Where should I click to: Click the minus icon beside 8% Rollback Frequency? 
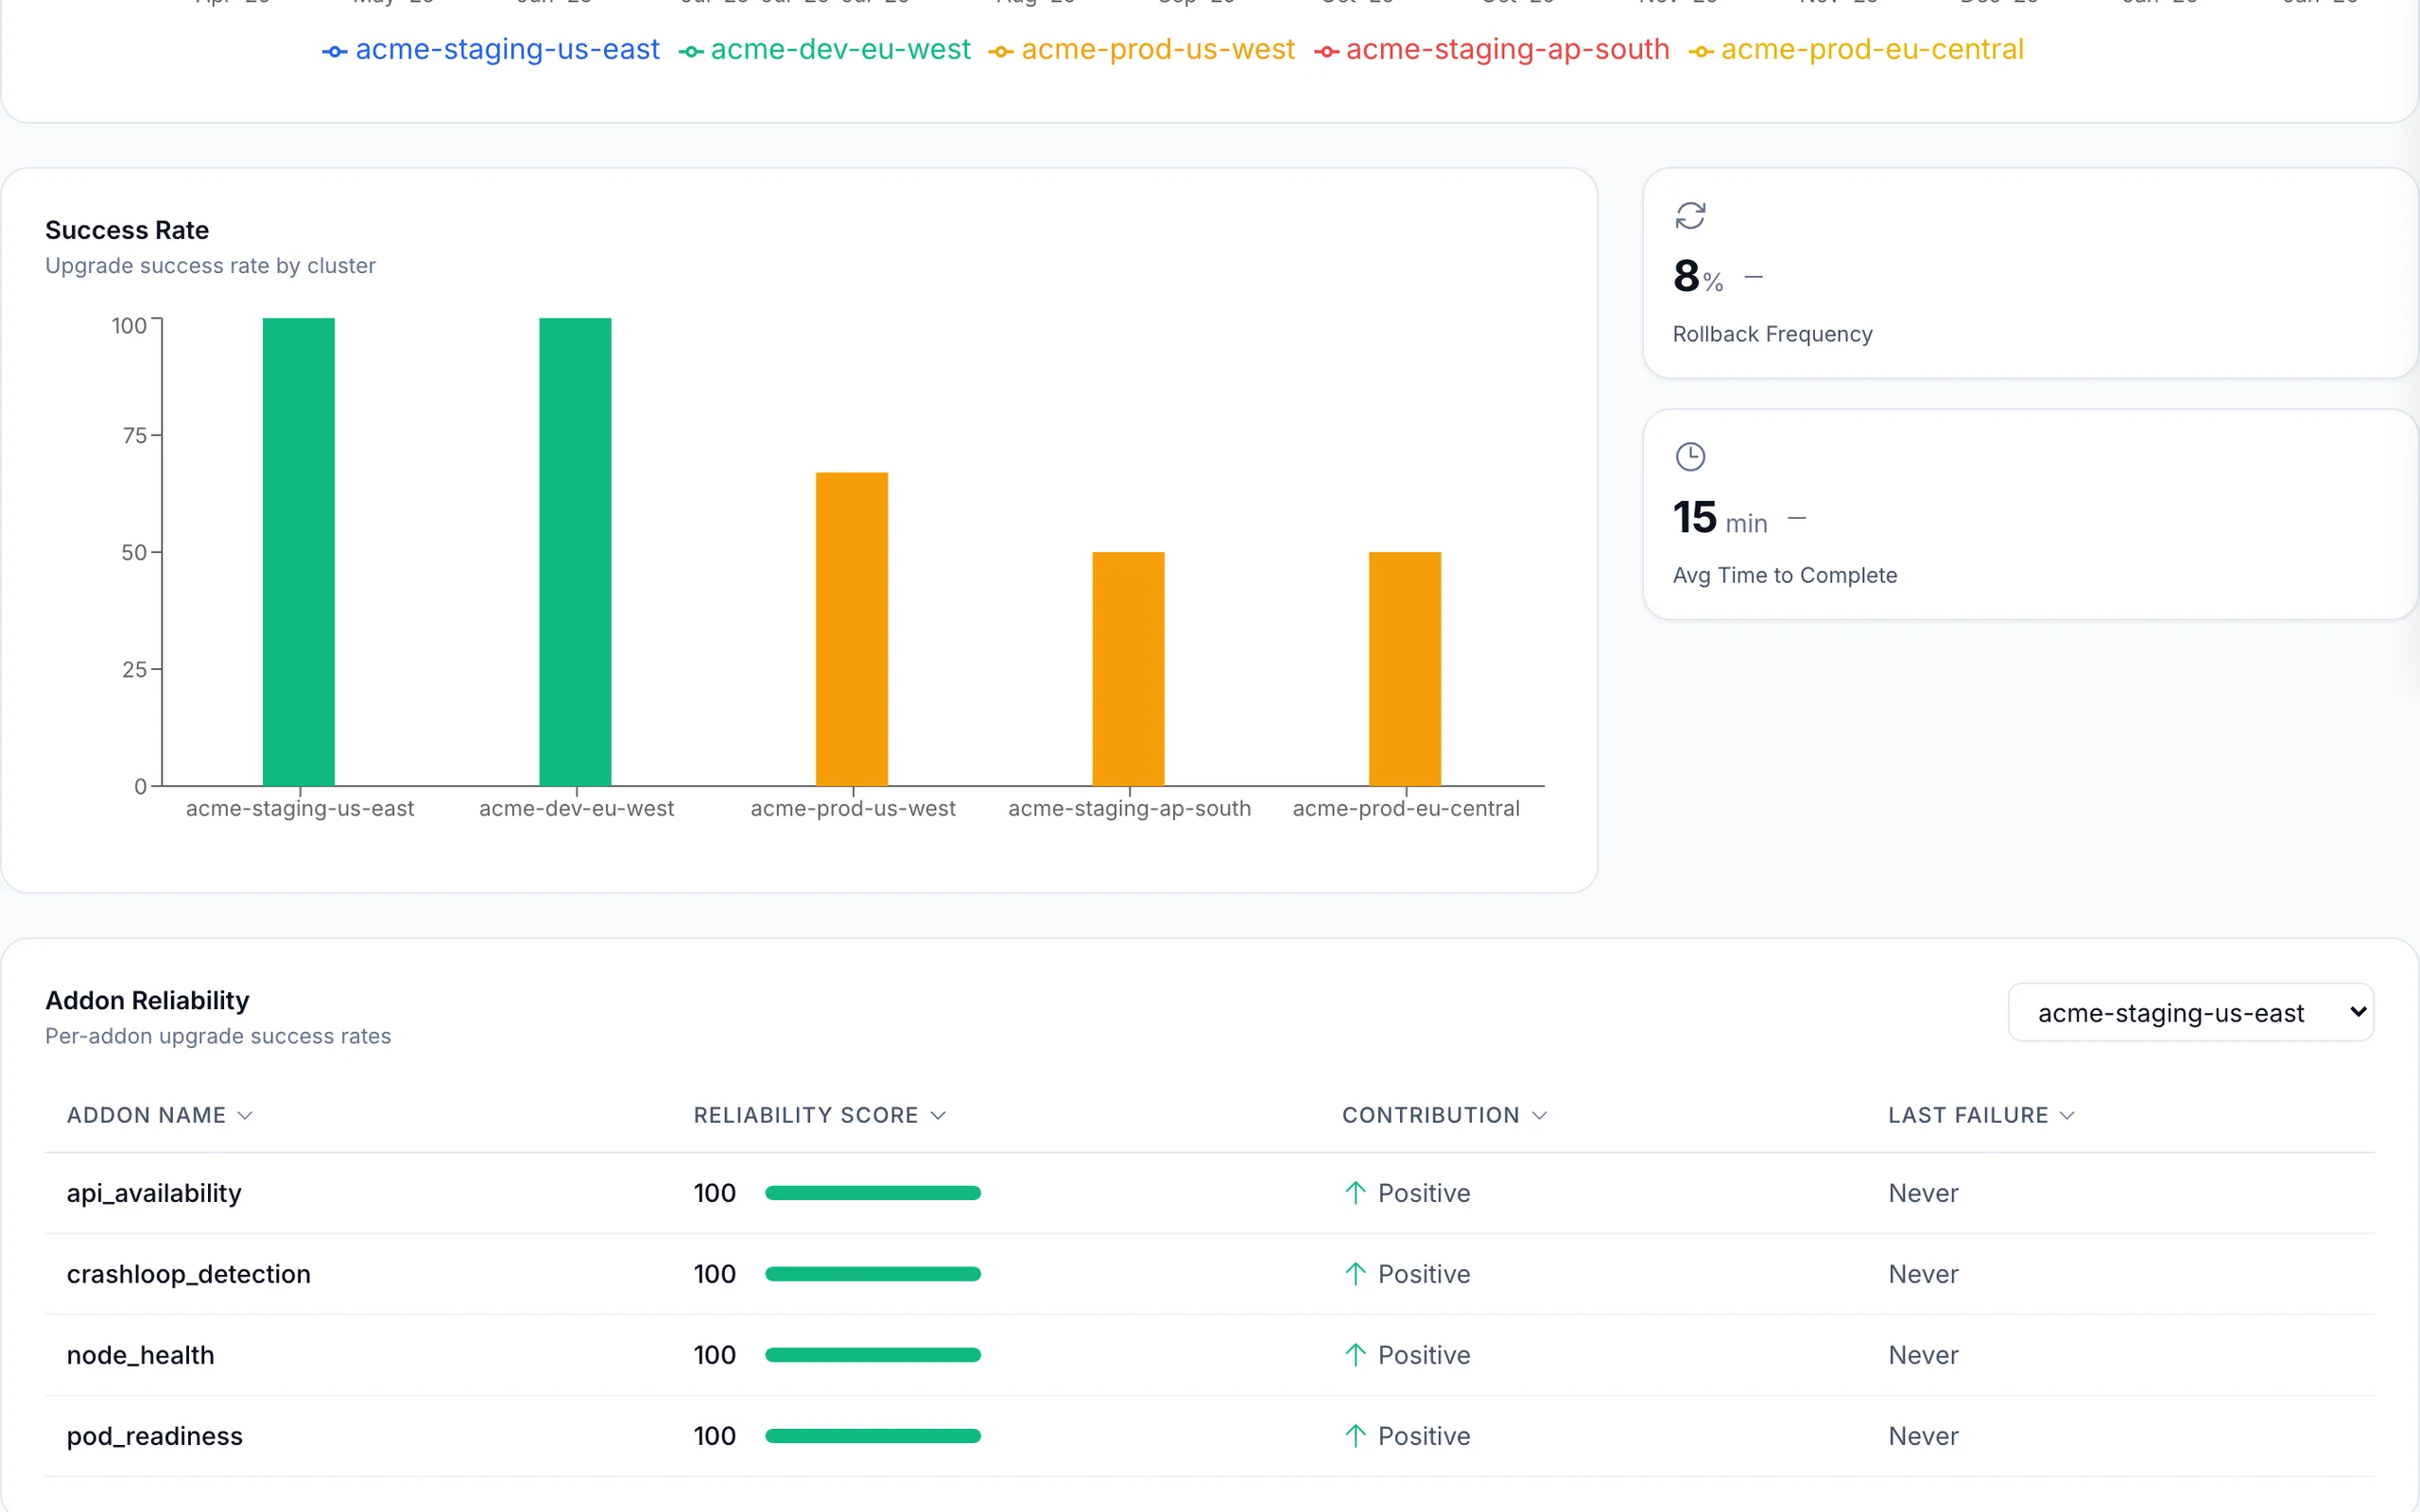tap(1754, 276)
